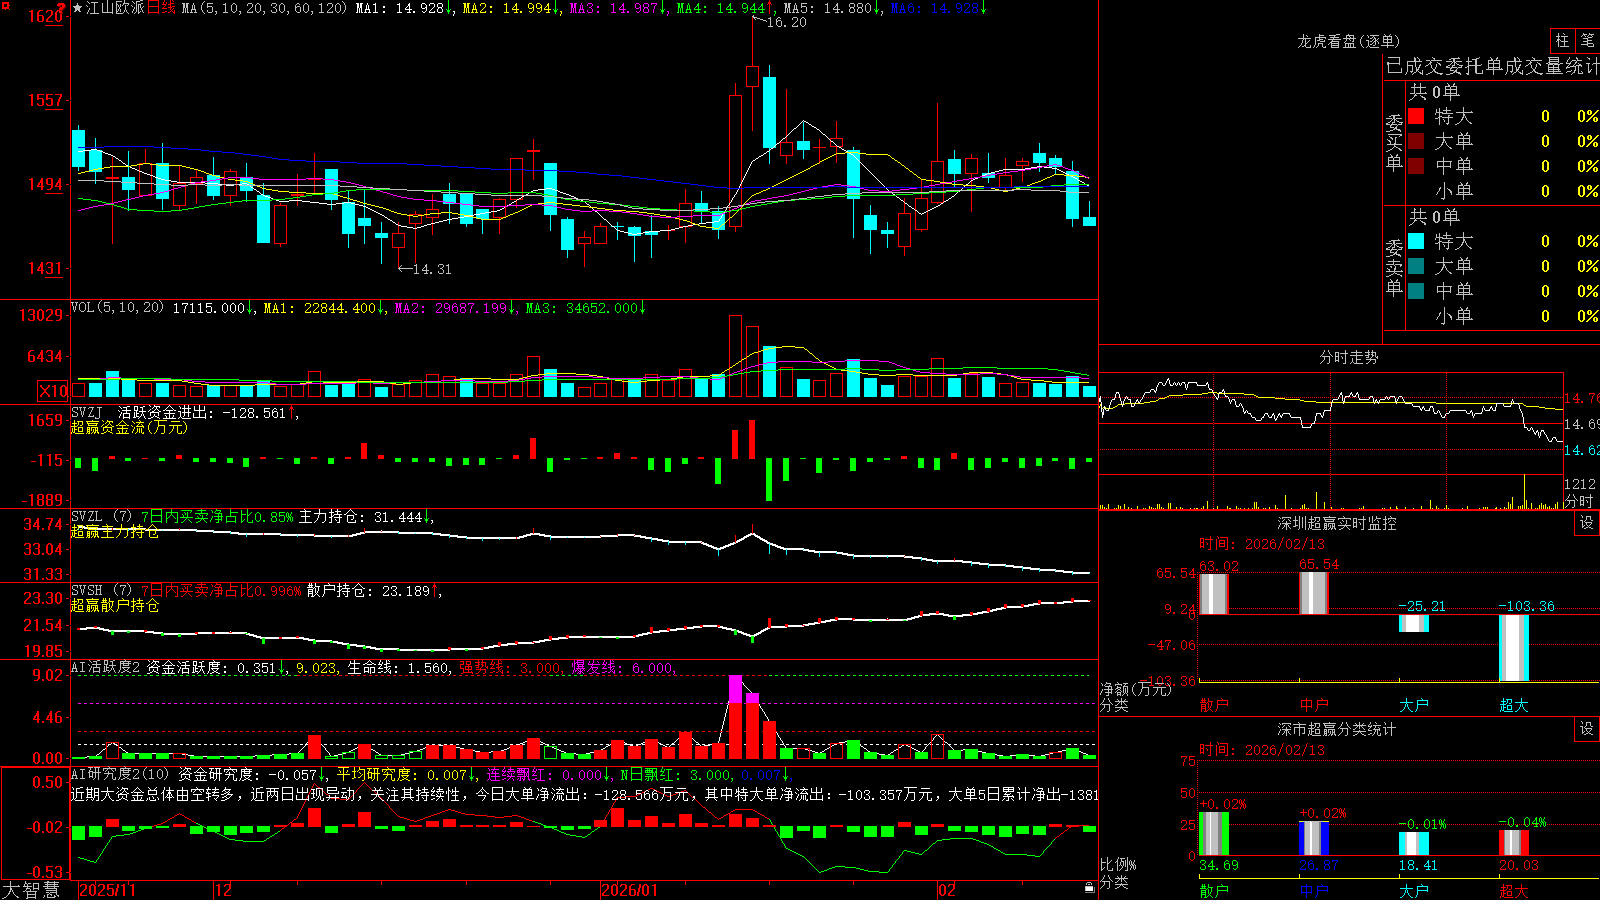Click the magenta peak bar in AI活跃度2 chart
Image resolution: width=1600 pixels, height=900 pixels.
point(736,690)
